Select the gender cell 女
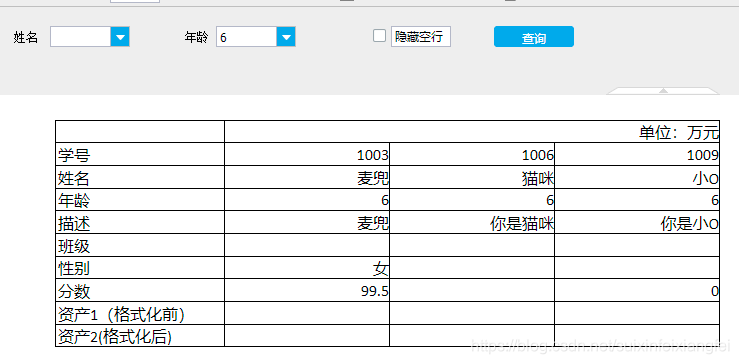 click(x=307, y=268)
